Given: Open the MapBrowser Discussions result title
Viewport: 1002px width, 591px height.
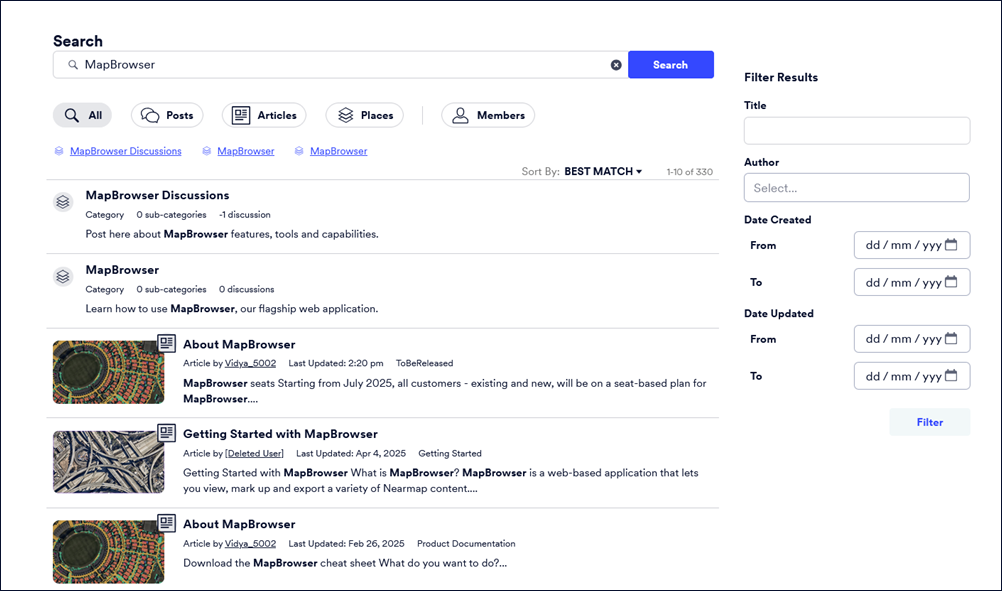Looking at the screenshot, I should 157,196.
